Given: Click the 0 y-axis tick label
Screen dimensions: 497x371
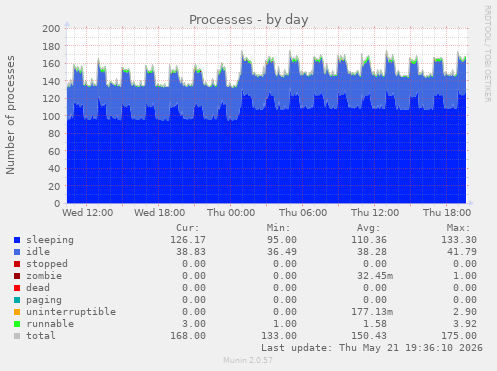Looking at the screenshot, I should pyautogui.click(x=57, y=203).
